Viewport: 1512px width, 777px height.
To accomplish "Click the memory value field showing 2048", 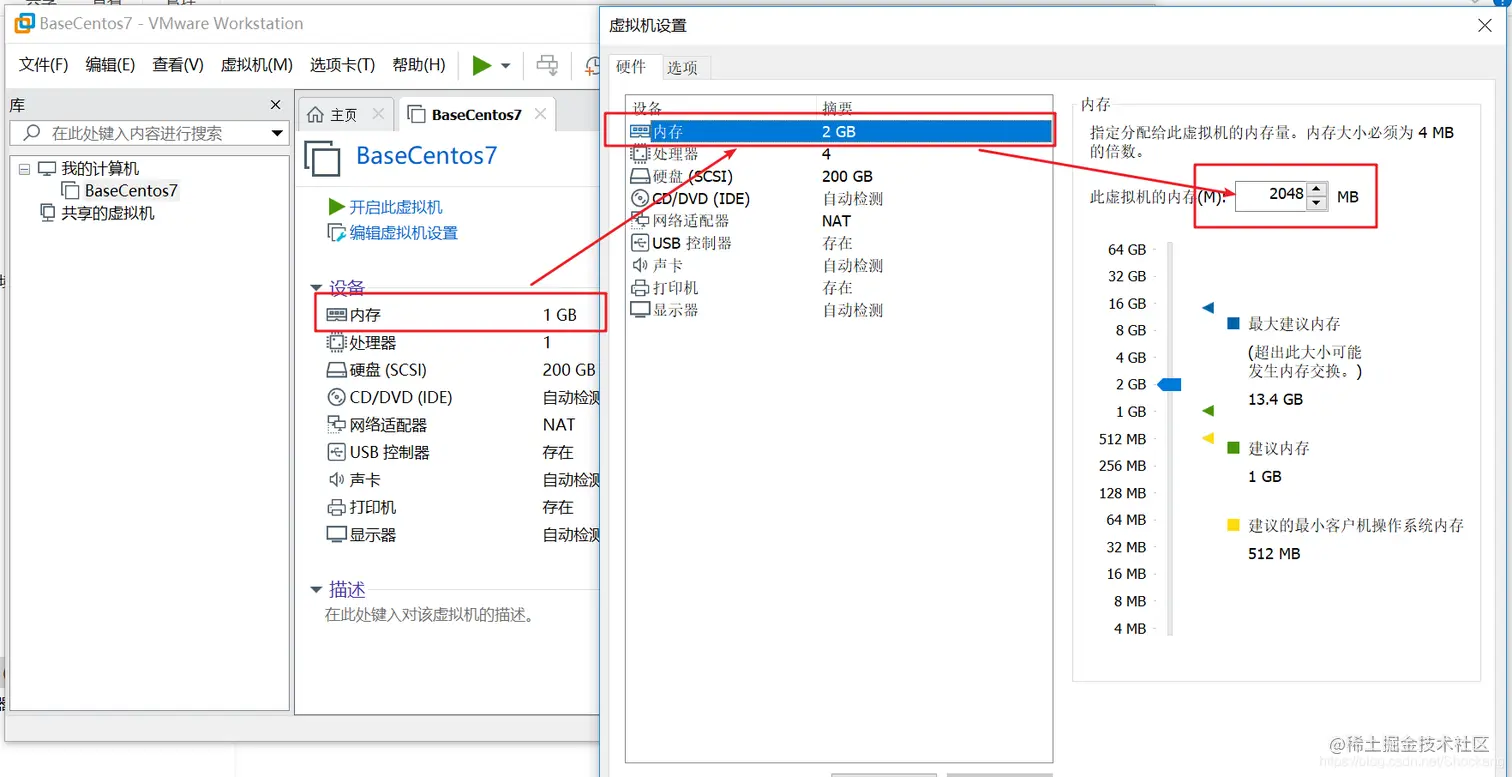I will pyautogui.click(x=1271, y=195).
